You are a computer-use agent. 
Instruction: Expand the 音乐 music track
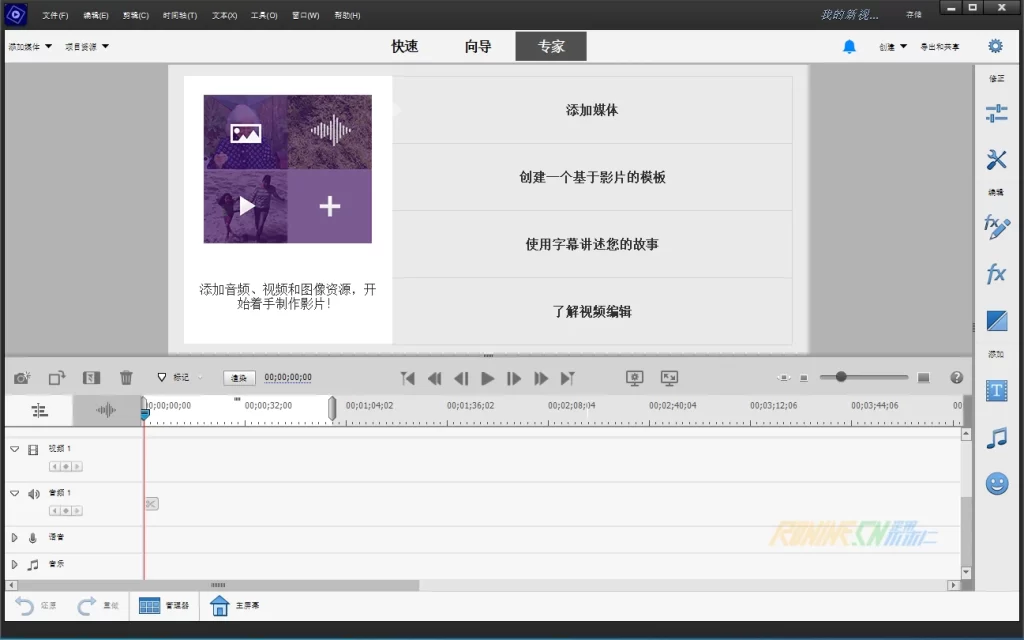[15, 565]
